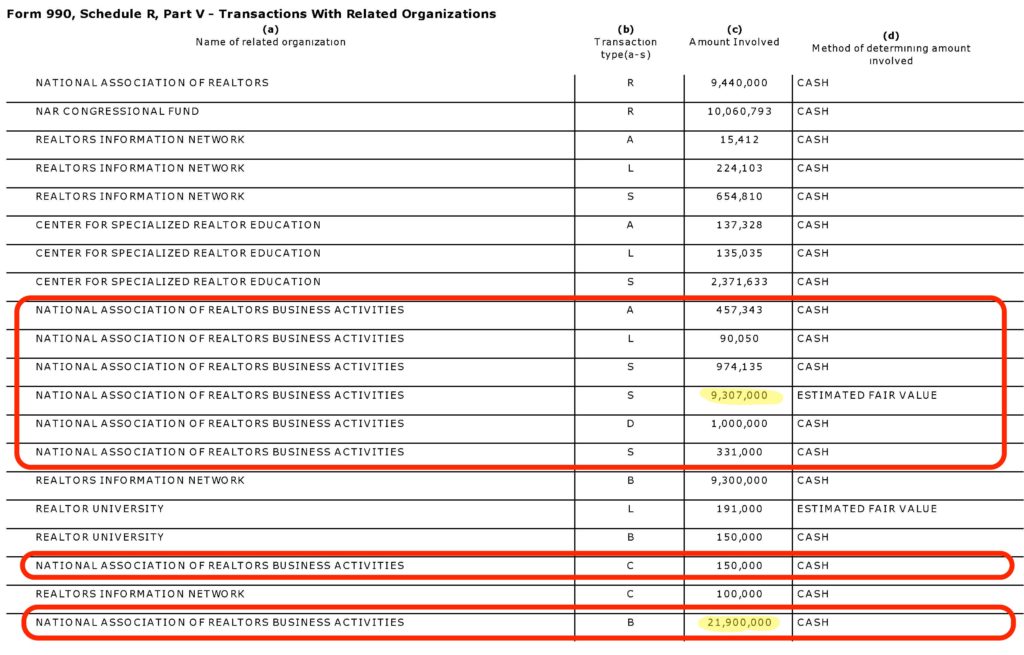This screenshot has height=655, width=1024.
Task: Click Business Activities name in the 1,000,000 row
Action: [x=220, y=424]
